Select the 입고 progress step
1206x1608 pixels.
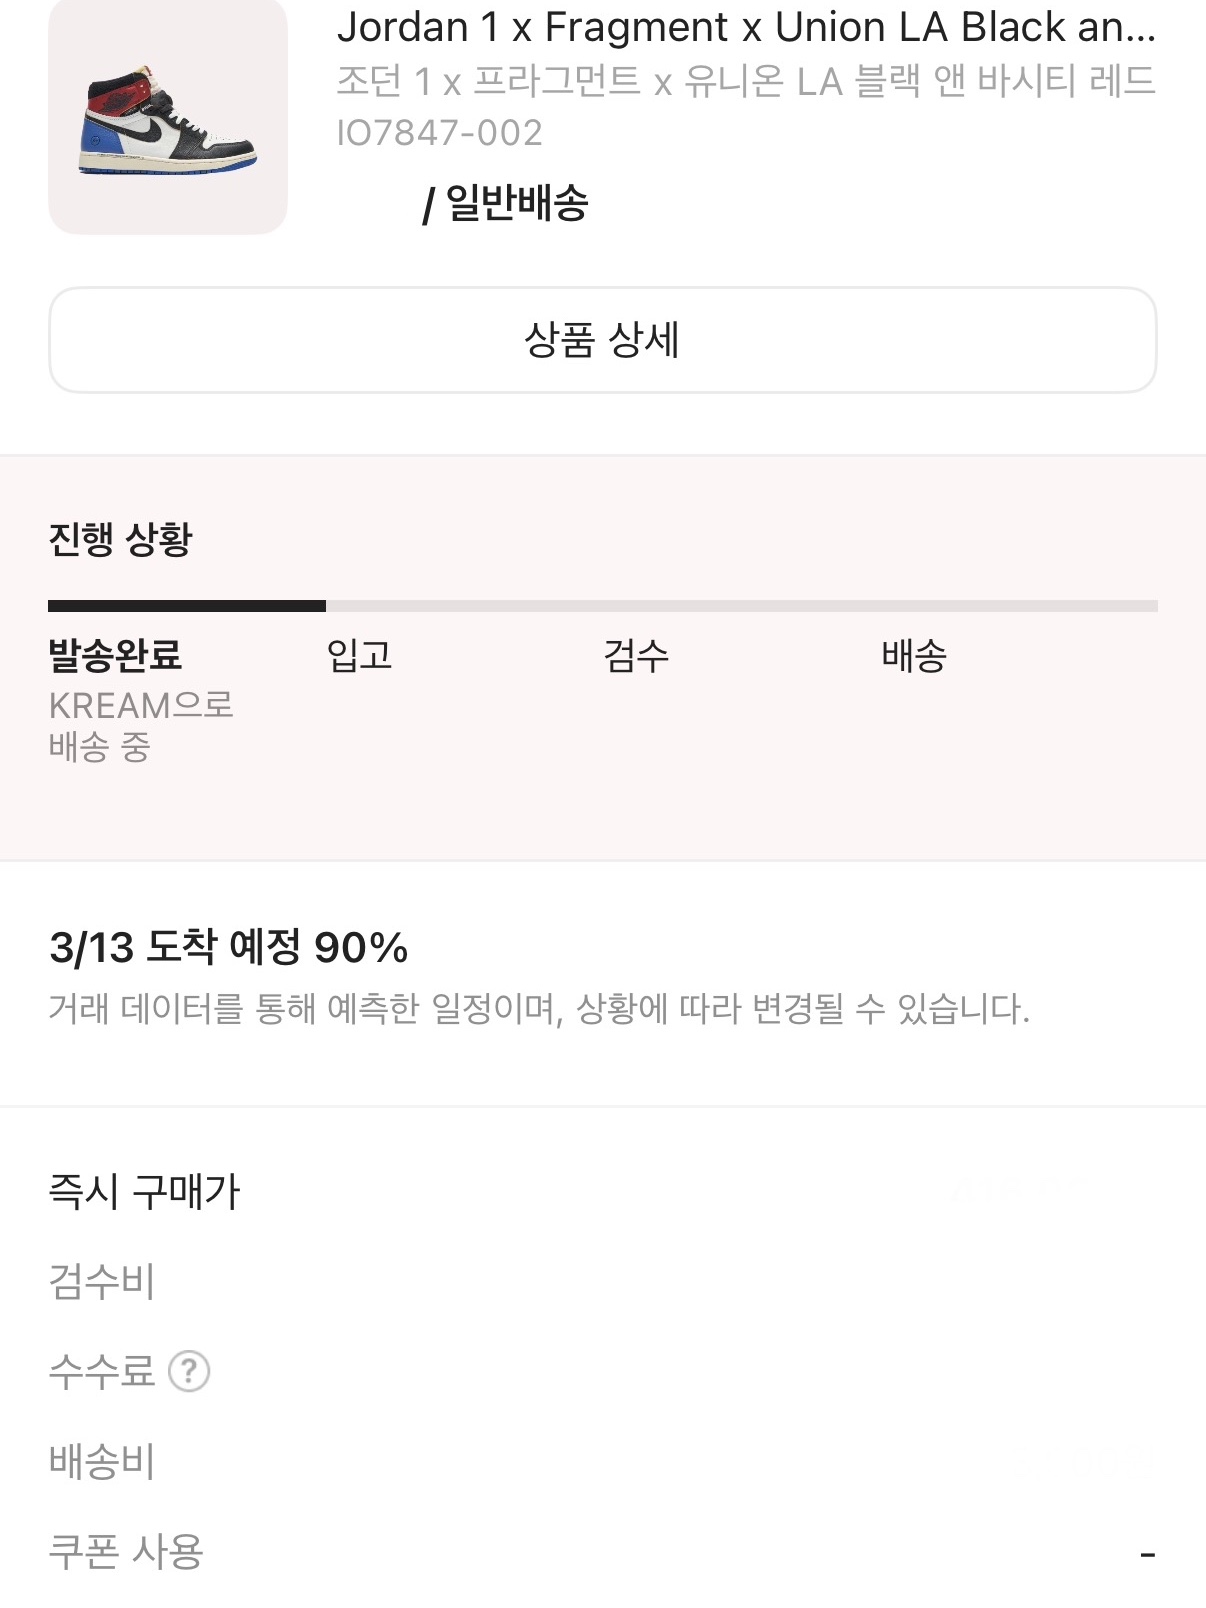point(359,656)
